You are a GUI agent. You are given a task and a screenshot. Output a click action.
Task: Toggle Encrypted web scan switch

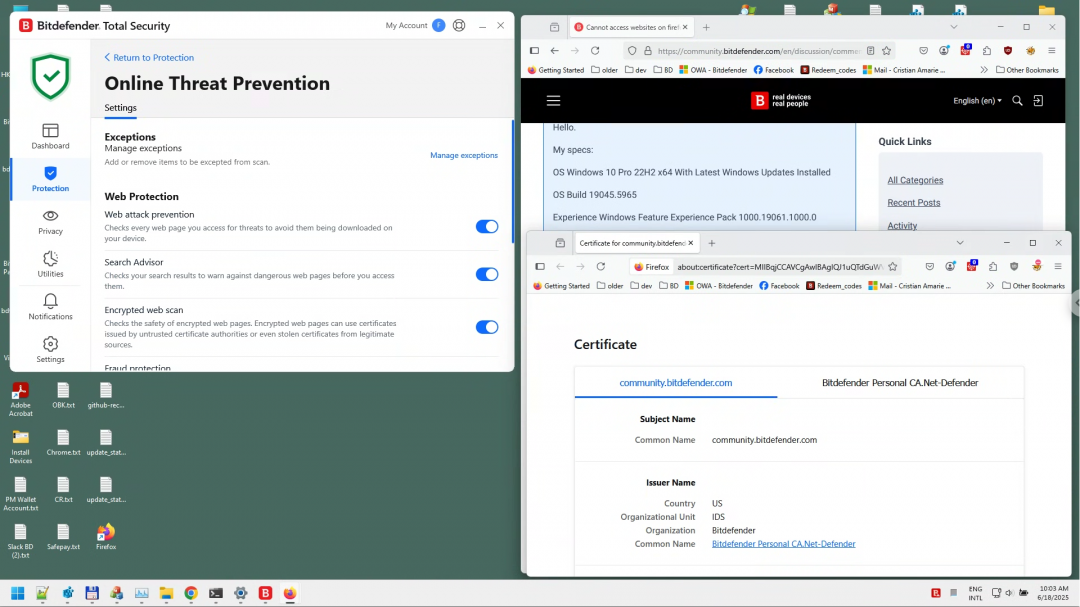(487, 327)
